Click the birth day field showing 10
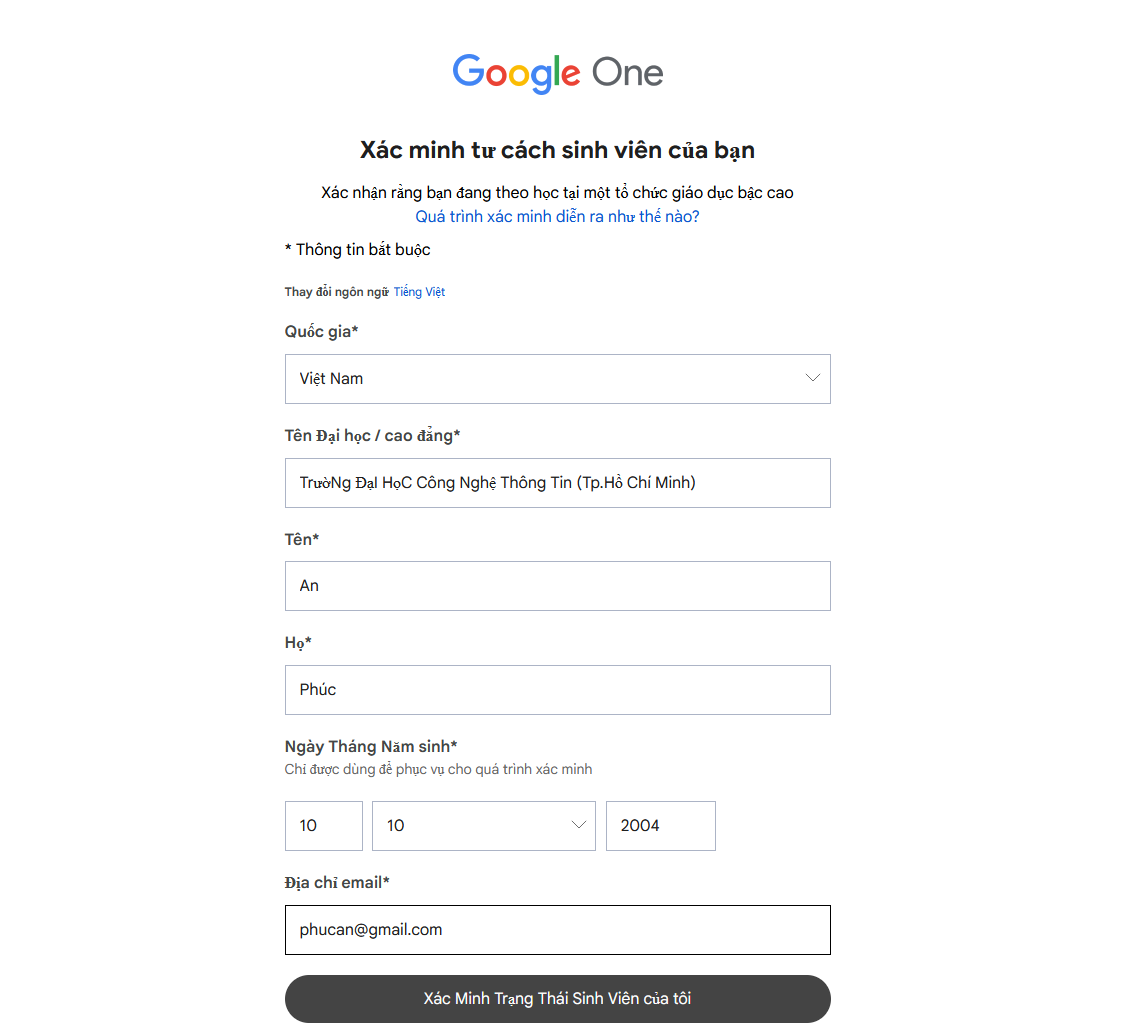The image size is (1146, 1029). (x=323, y=826)
